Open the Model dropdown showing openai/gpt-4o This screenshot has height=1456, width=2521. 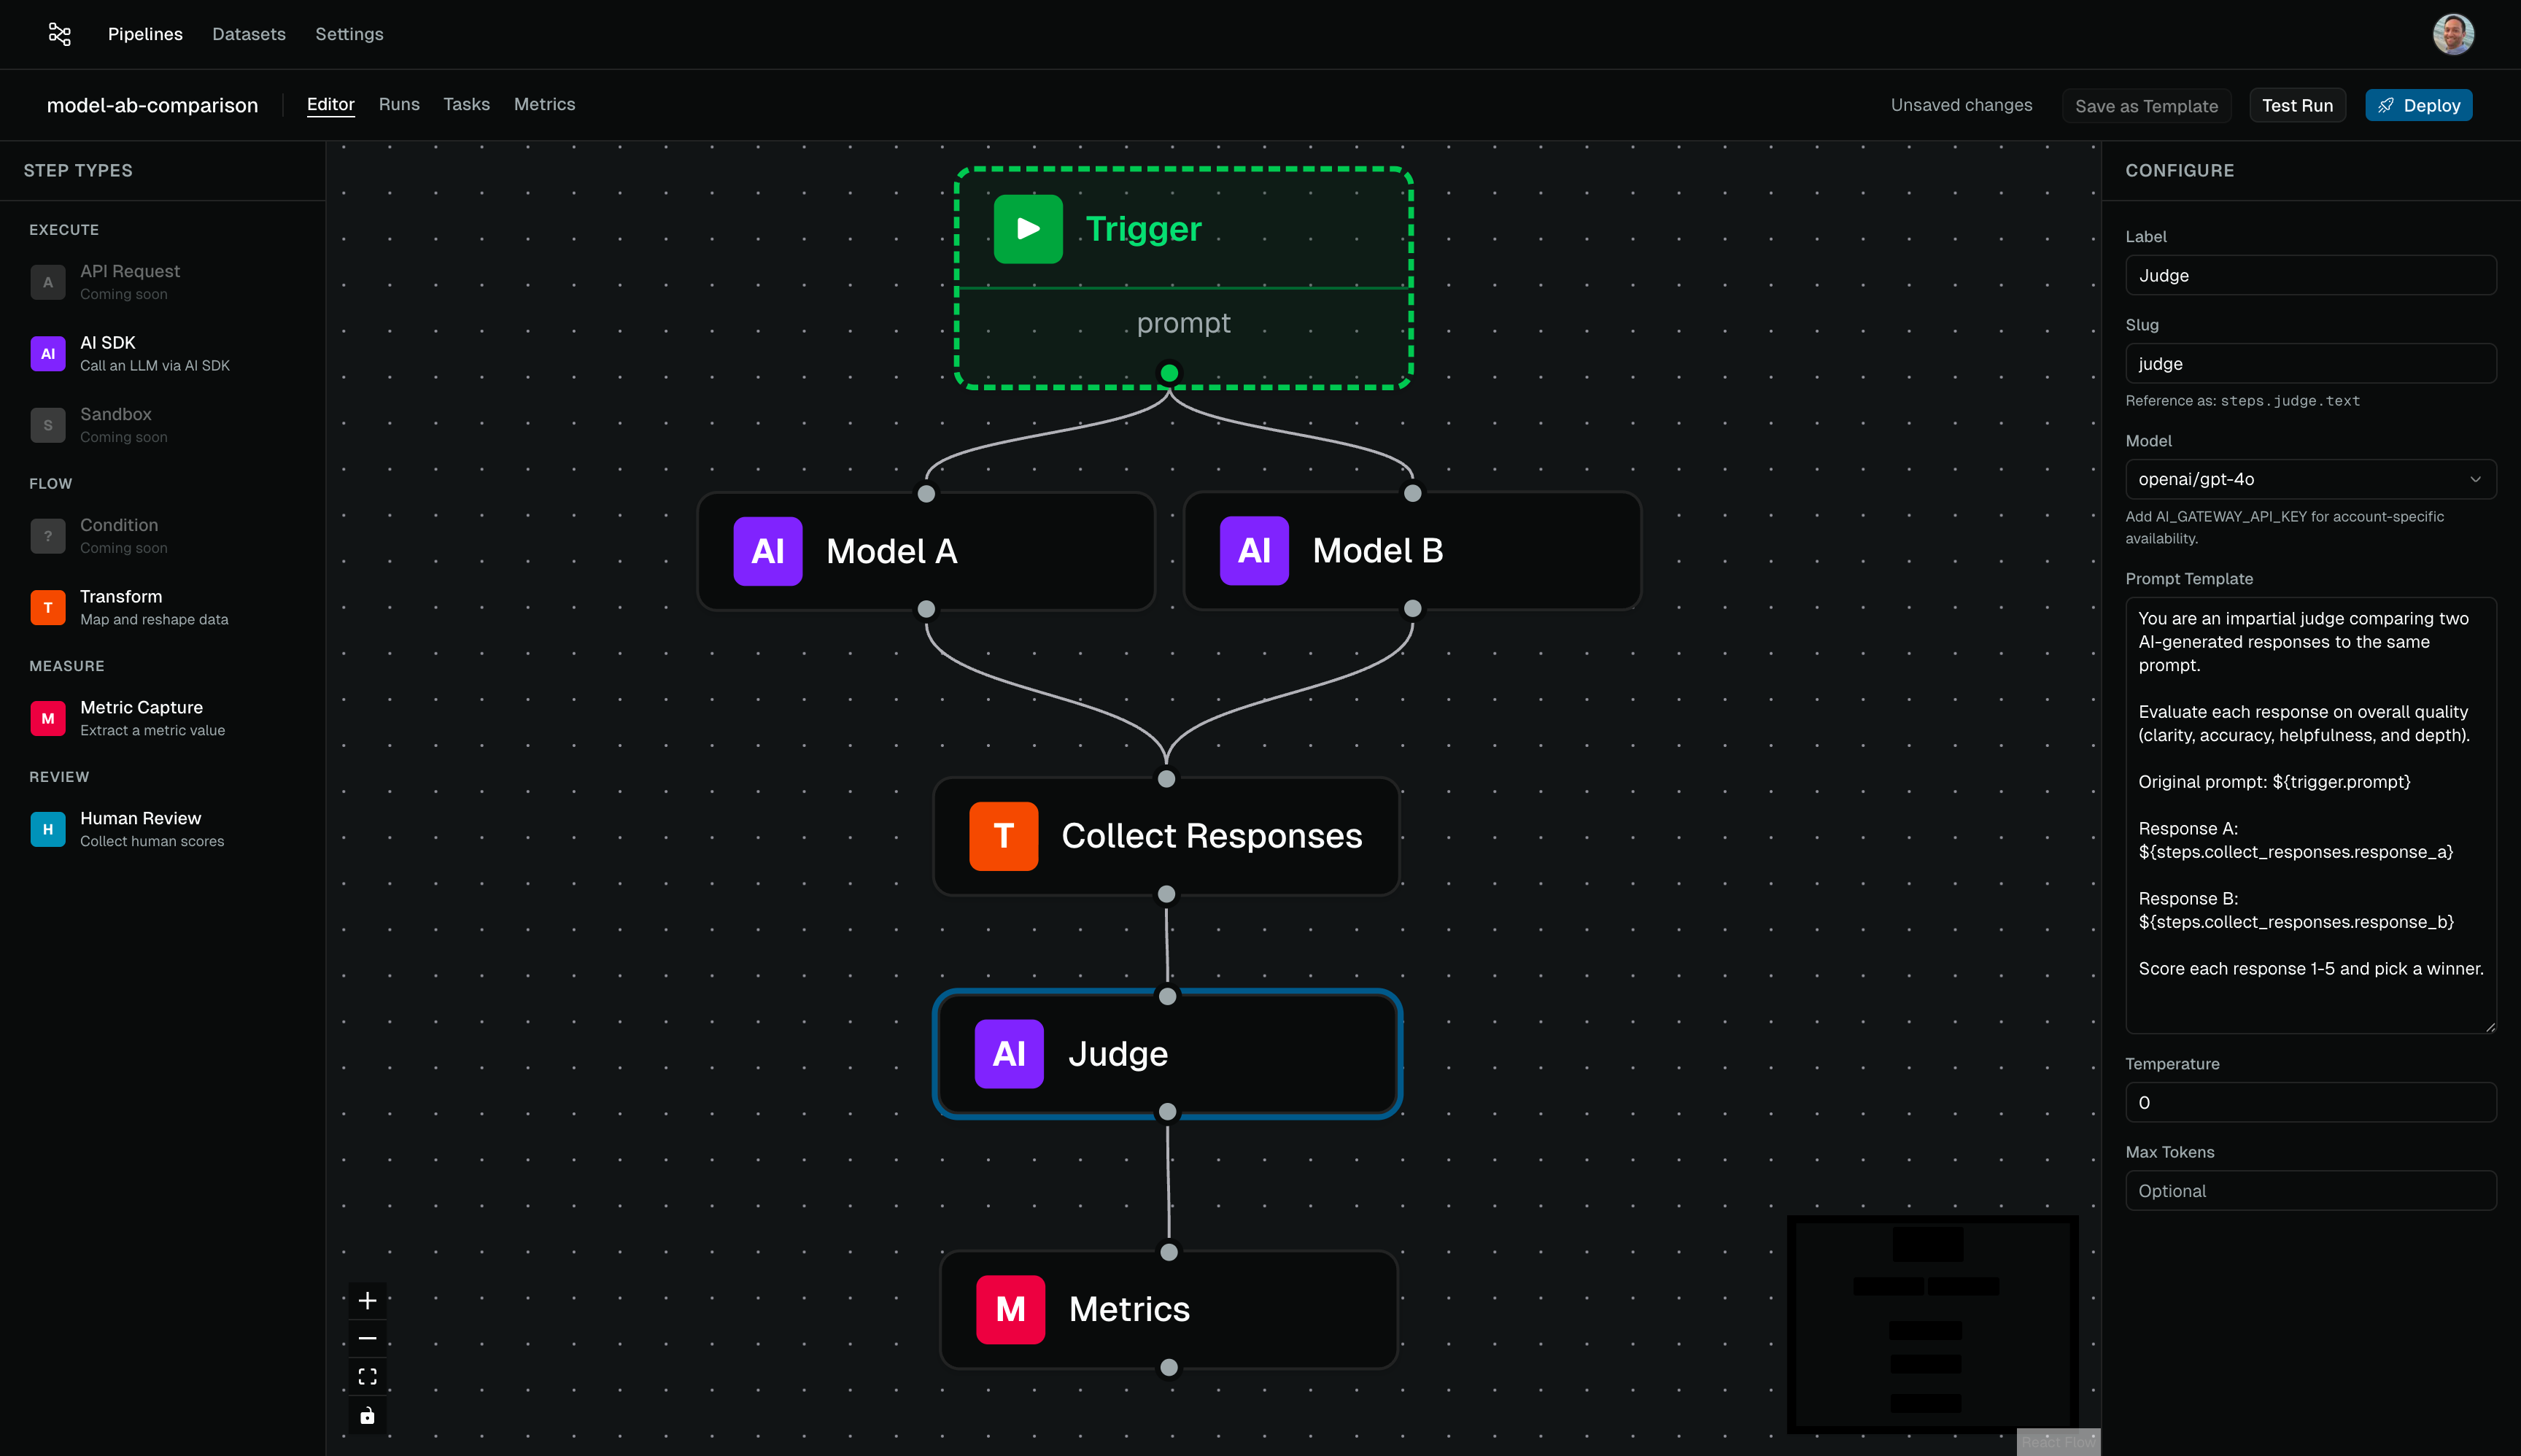click(2310, 479)
